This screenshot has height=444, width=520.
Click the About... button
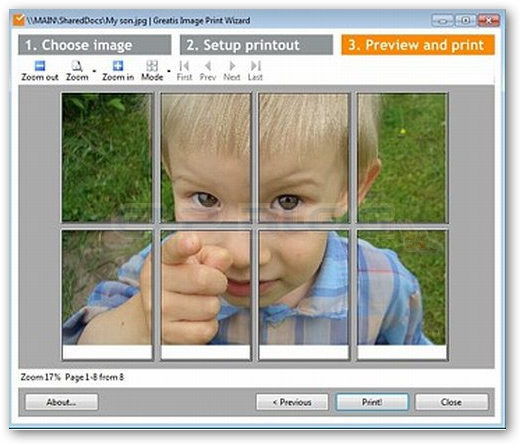(62, 402)
